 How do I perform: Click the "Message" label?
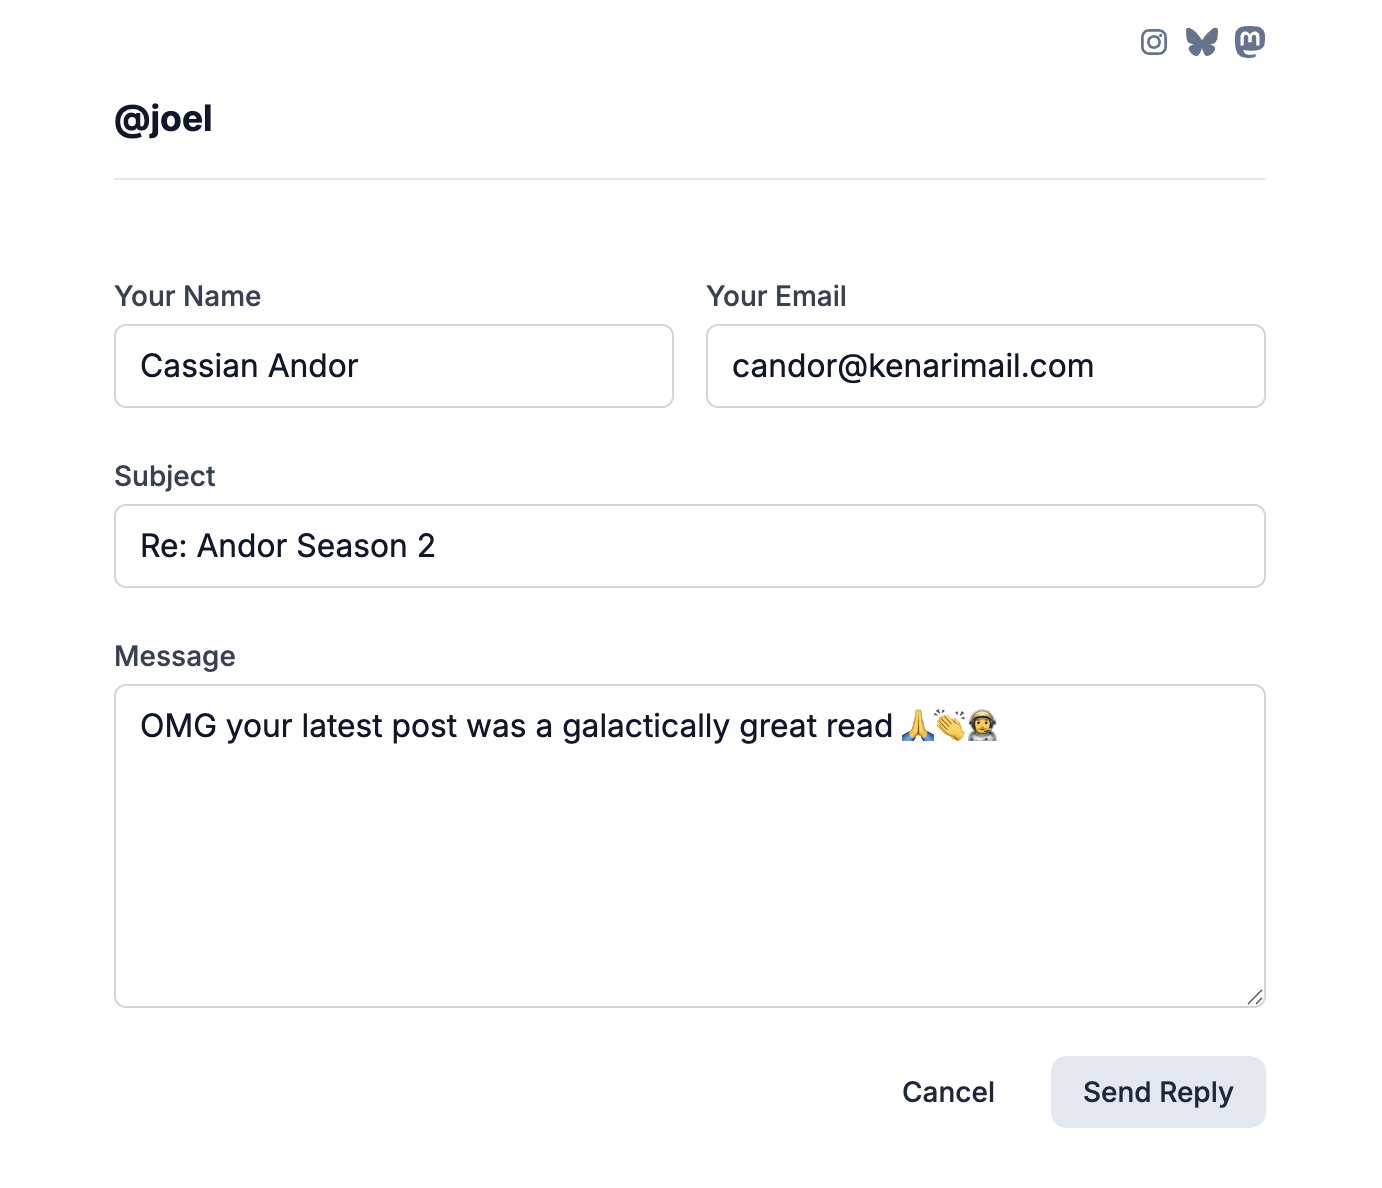(175, 656)
